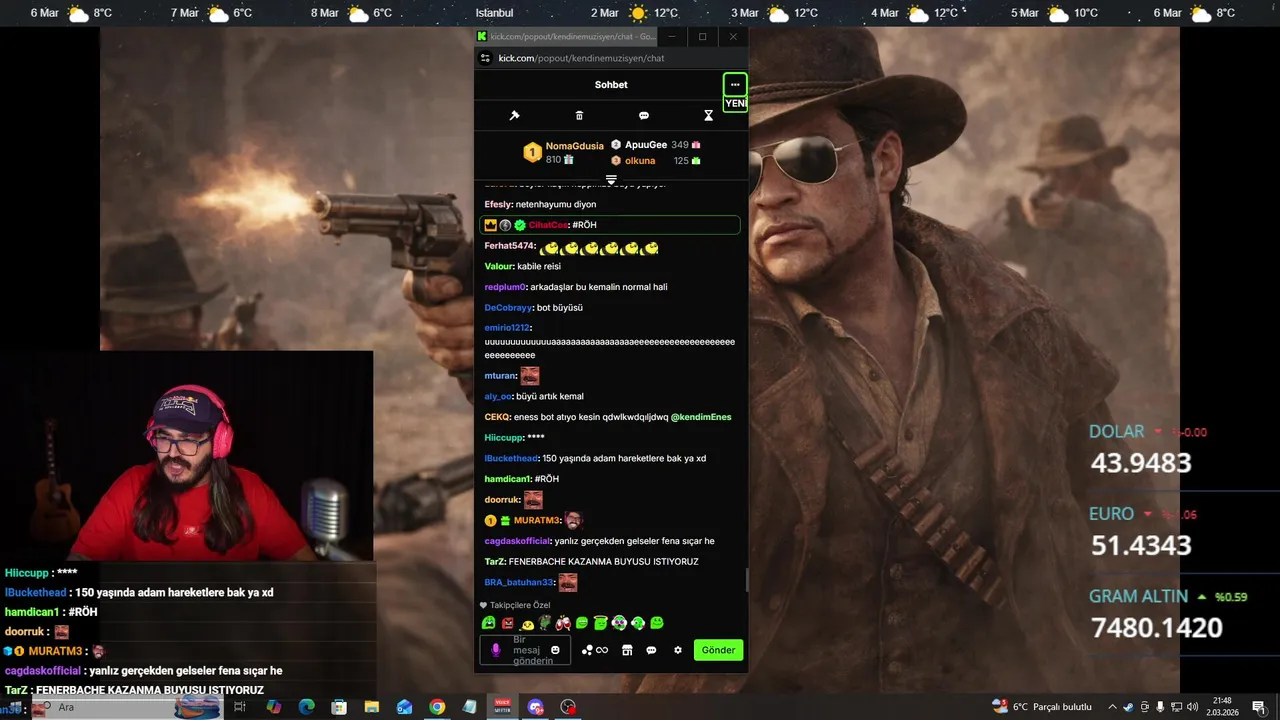This screenshot has height=720, width=1280.
Task: Open chat settings gear icon
Action: [678, 650]
